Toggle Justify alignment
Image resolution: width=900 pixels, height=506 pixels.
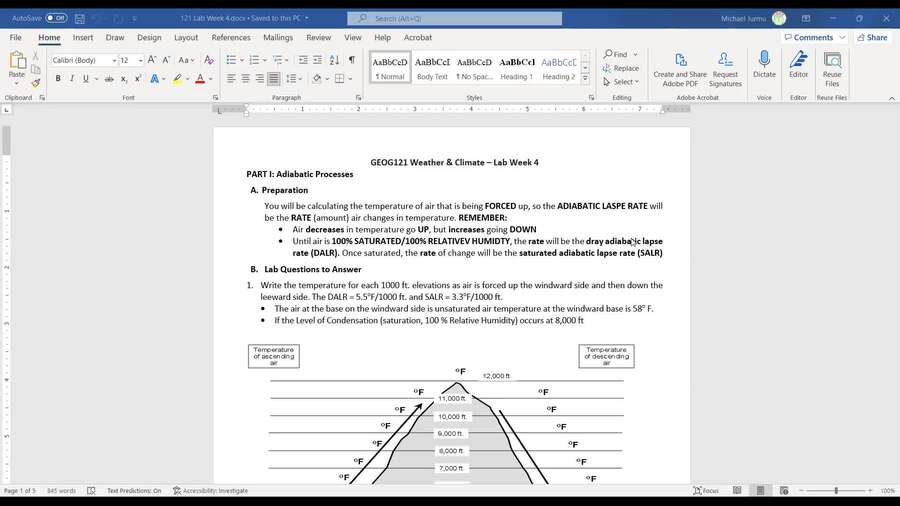pyautogui.click(x=274, y=79)
